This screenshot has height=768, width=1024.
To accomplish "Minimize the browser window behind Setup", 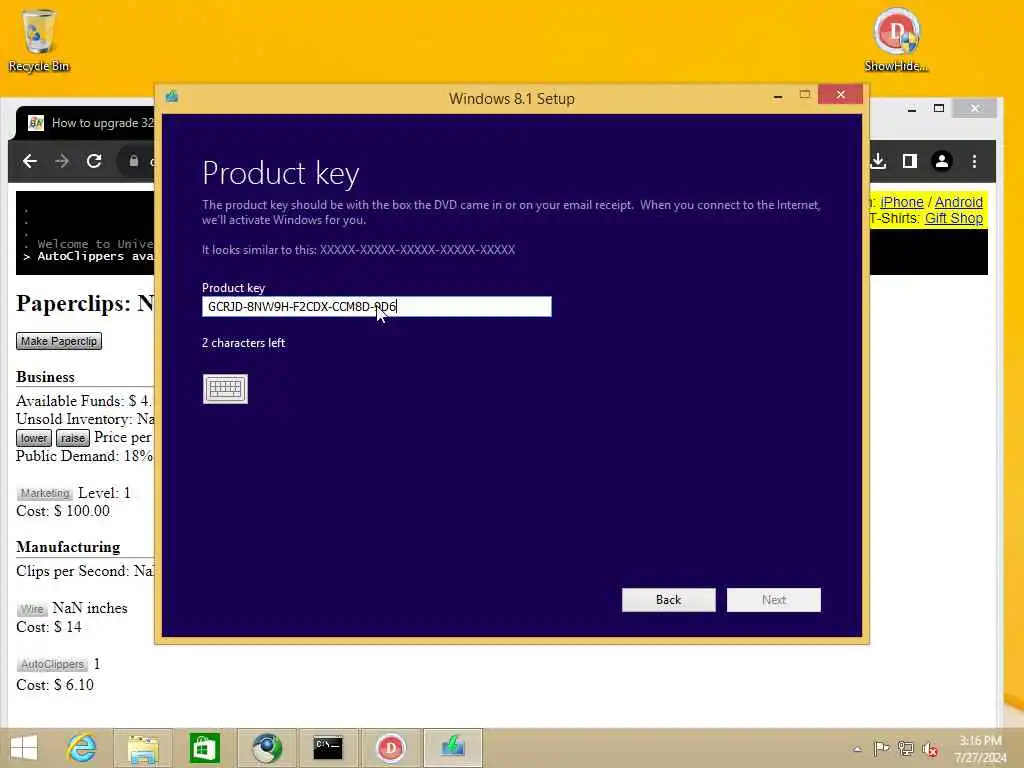I will click(x=912, y=108).
